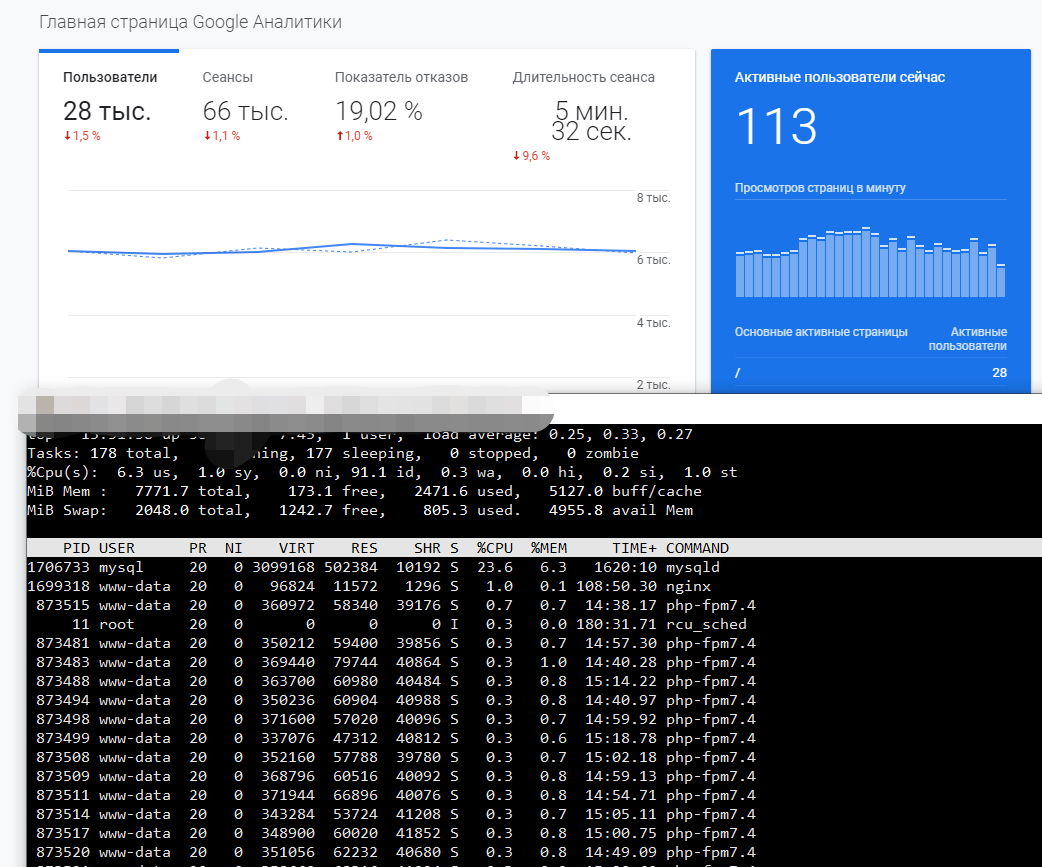Viewport: 1042px width, 867px height.
Task: Click the Главная страница Google Аналитики heading
Action: [x=190, y=22]
